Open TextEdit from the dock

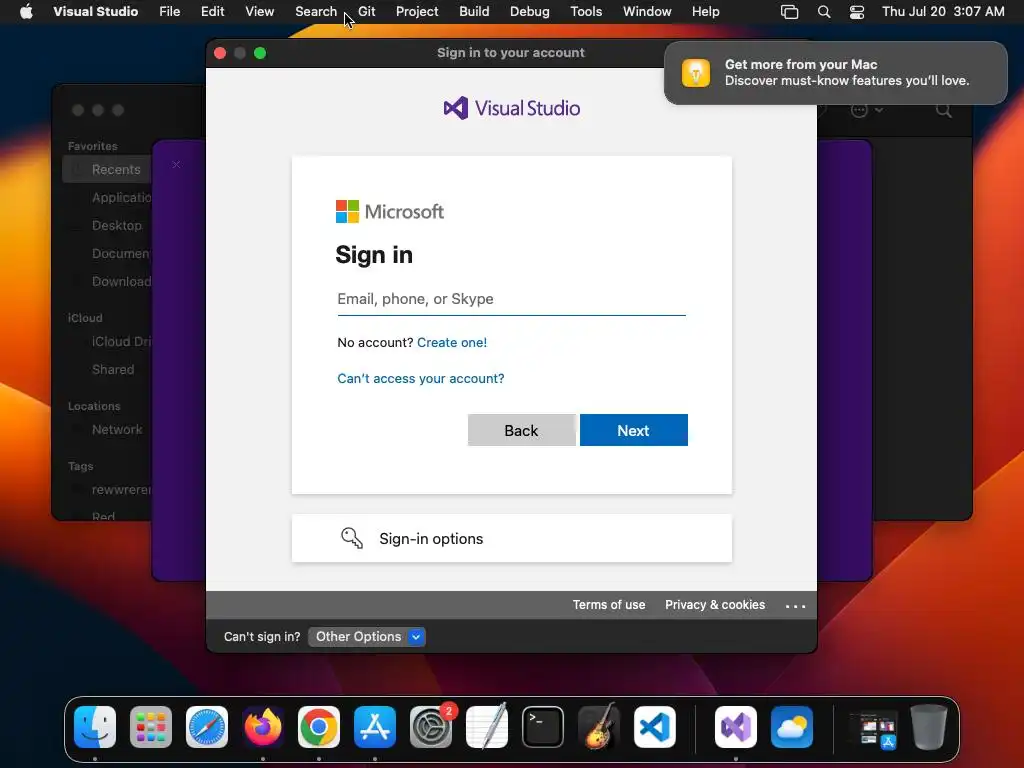(x=487, y=727)
